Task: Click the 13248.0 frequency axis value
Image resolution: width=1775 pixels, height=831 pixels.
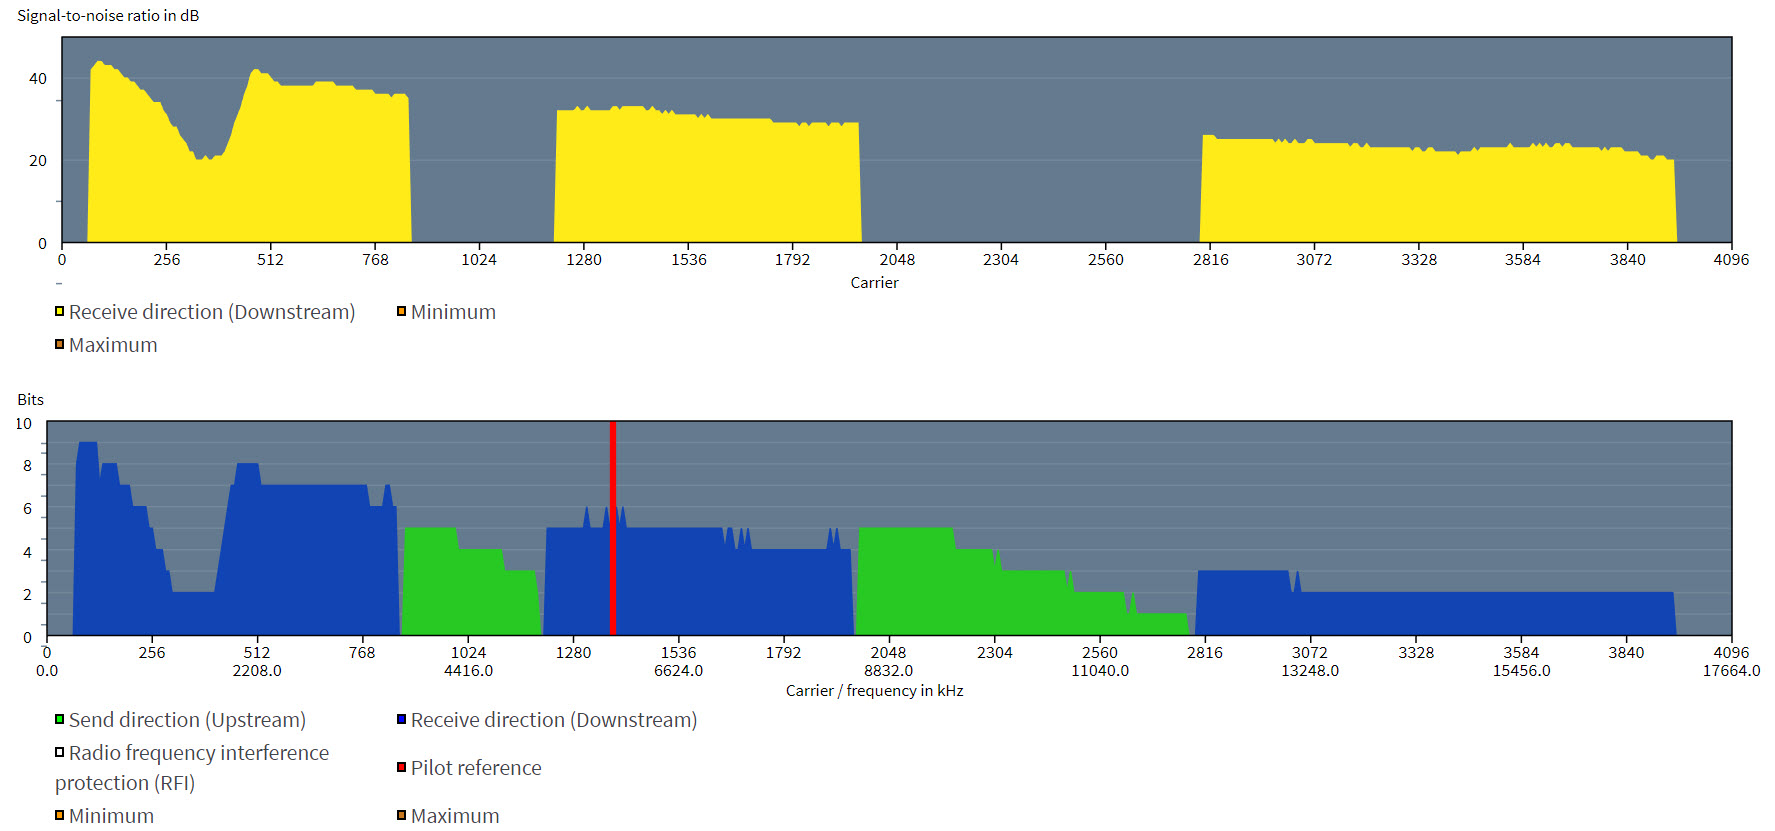Action: tap(1310, 671)
